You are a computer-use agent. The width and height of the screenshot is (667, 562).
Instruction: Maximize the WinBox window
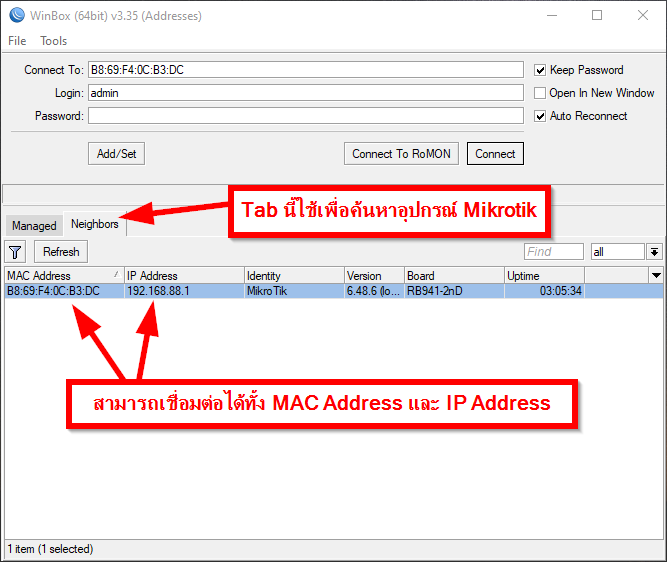point(597,15)
